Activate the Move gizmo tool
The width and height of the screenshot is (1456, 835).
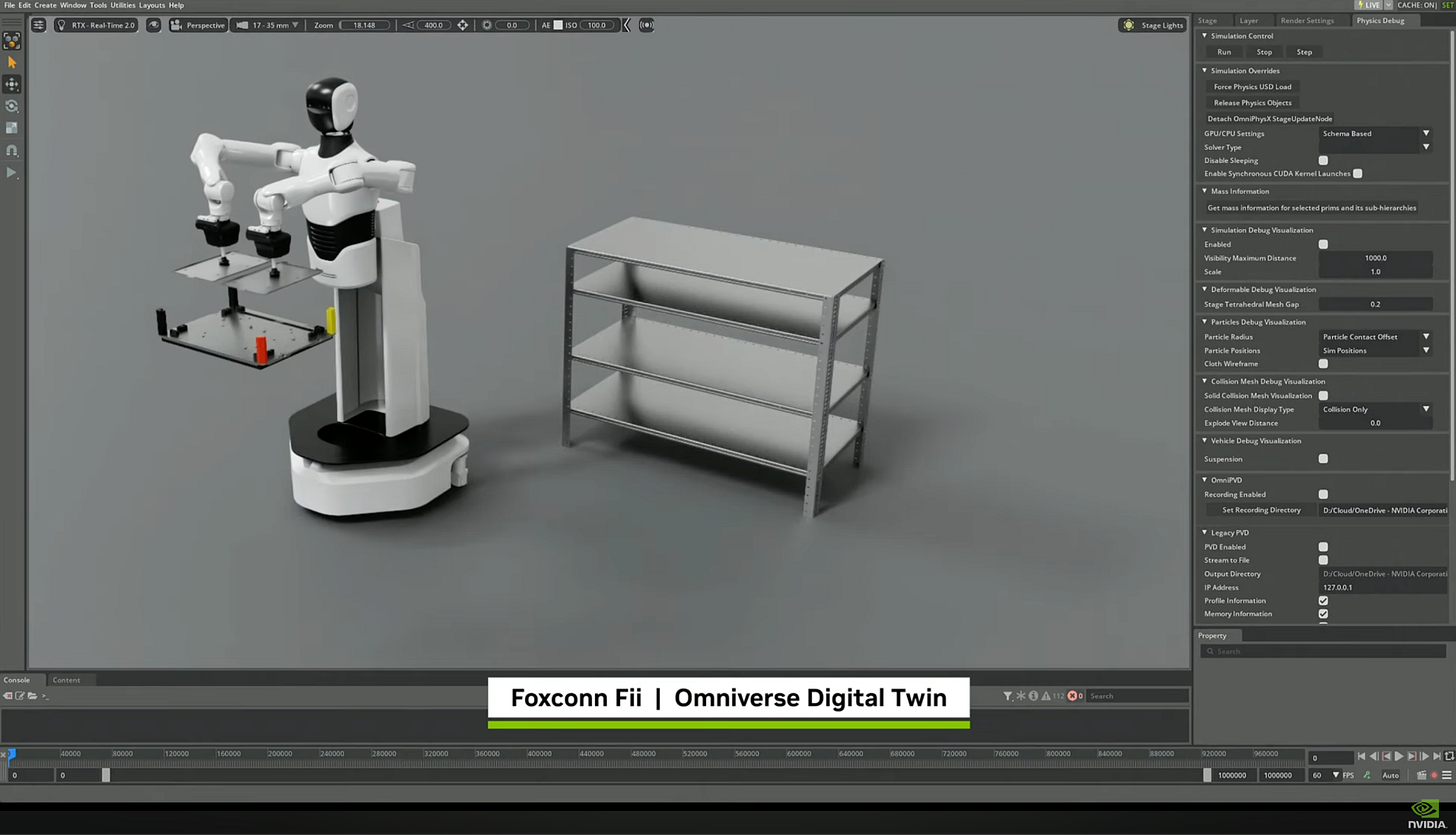pyautogui.click(x=12, y=84)
